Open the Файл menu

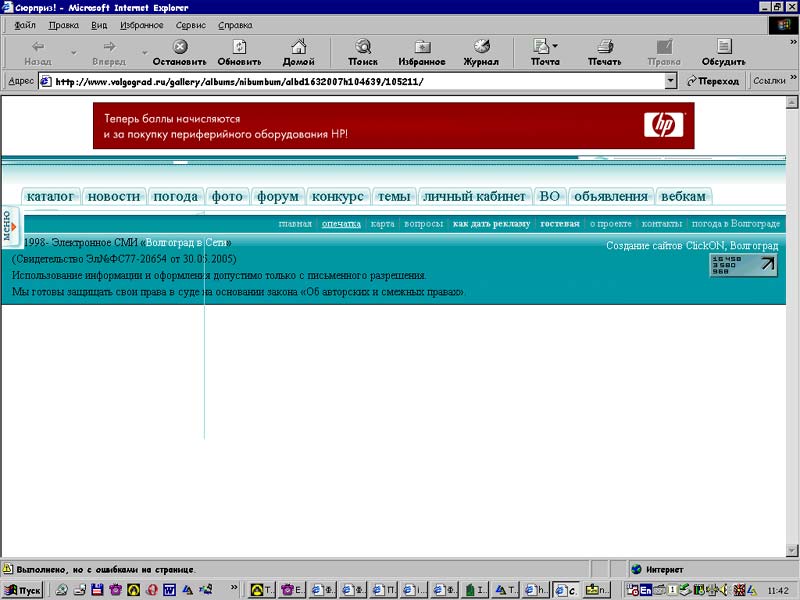(25, 24)
